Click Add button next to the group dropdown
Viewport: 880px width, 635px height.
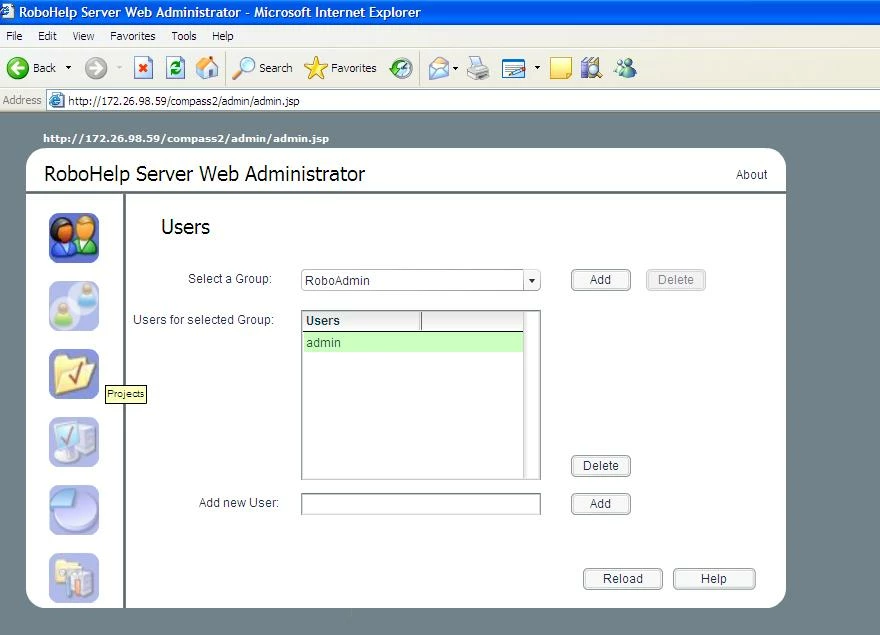[601, 280]
